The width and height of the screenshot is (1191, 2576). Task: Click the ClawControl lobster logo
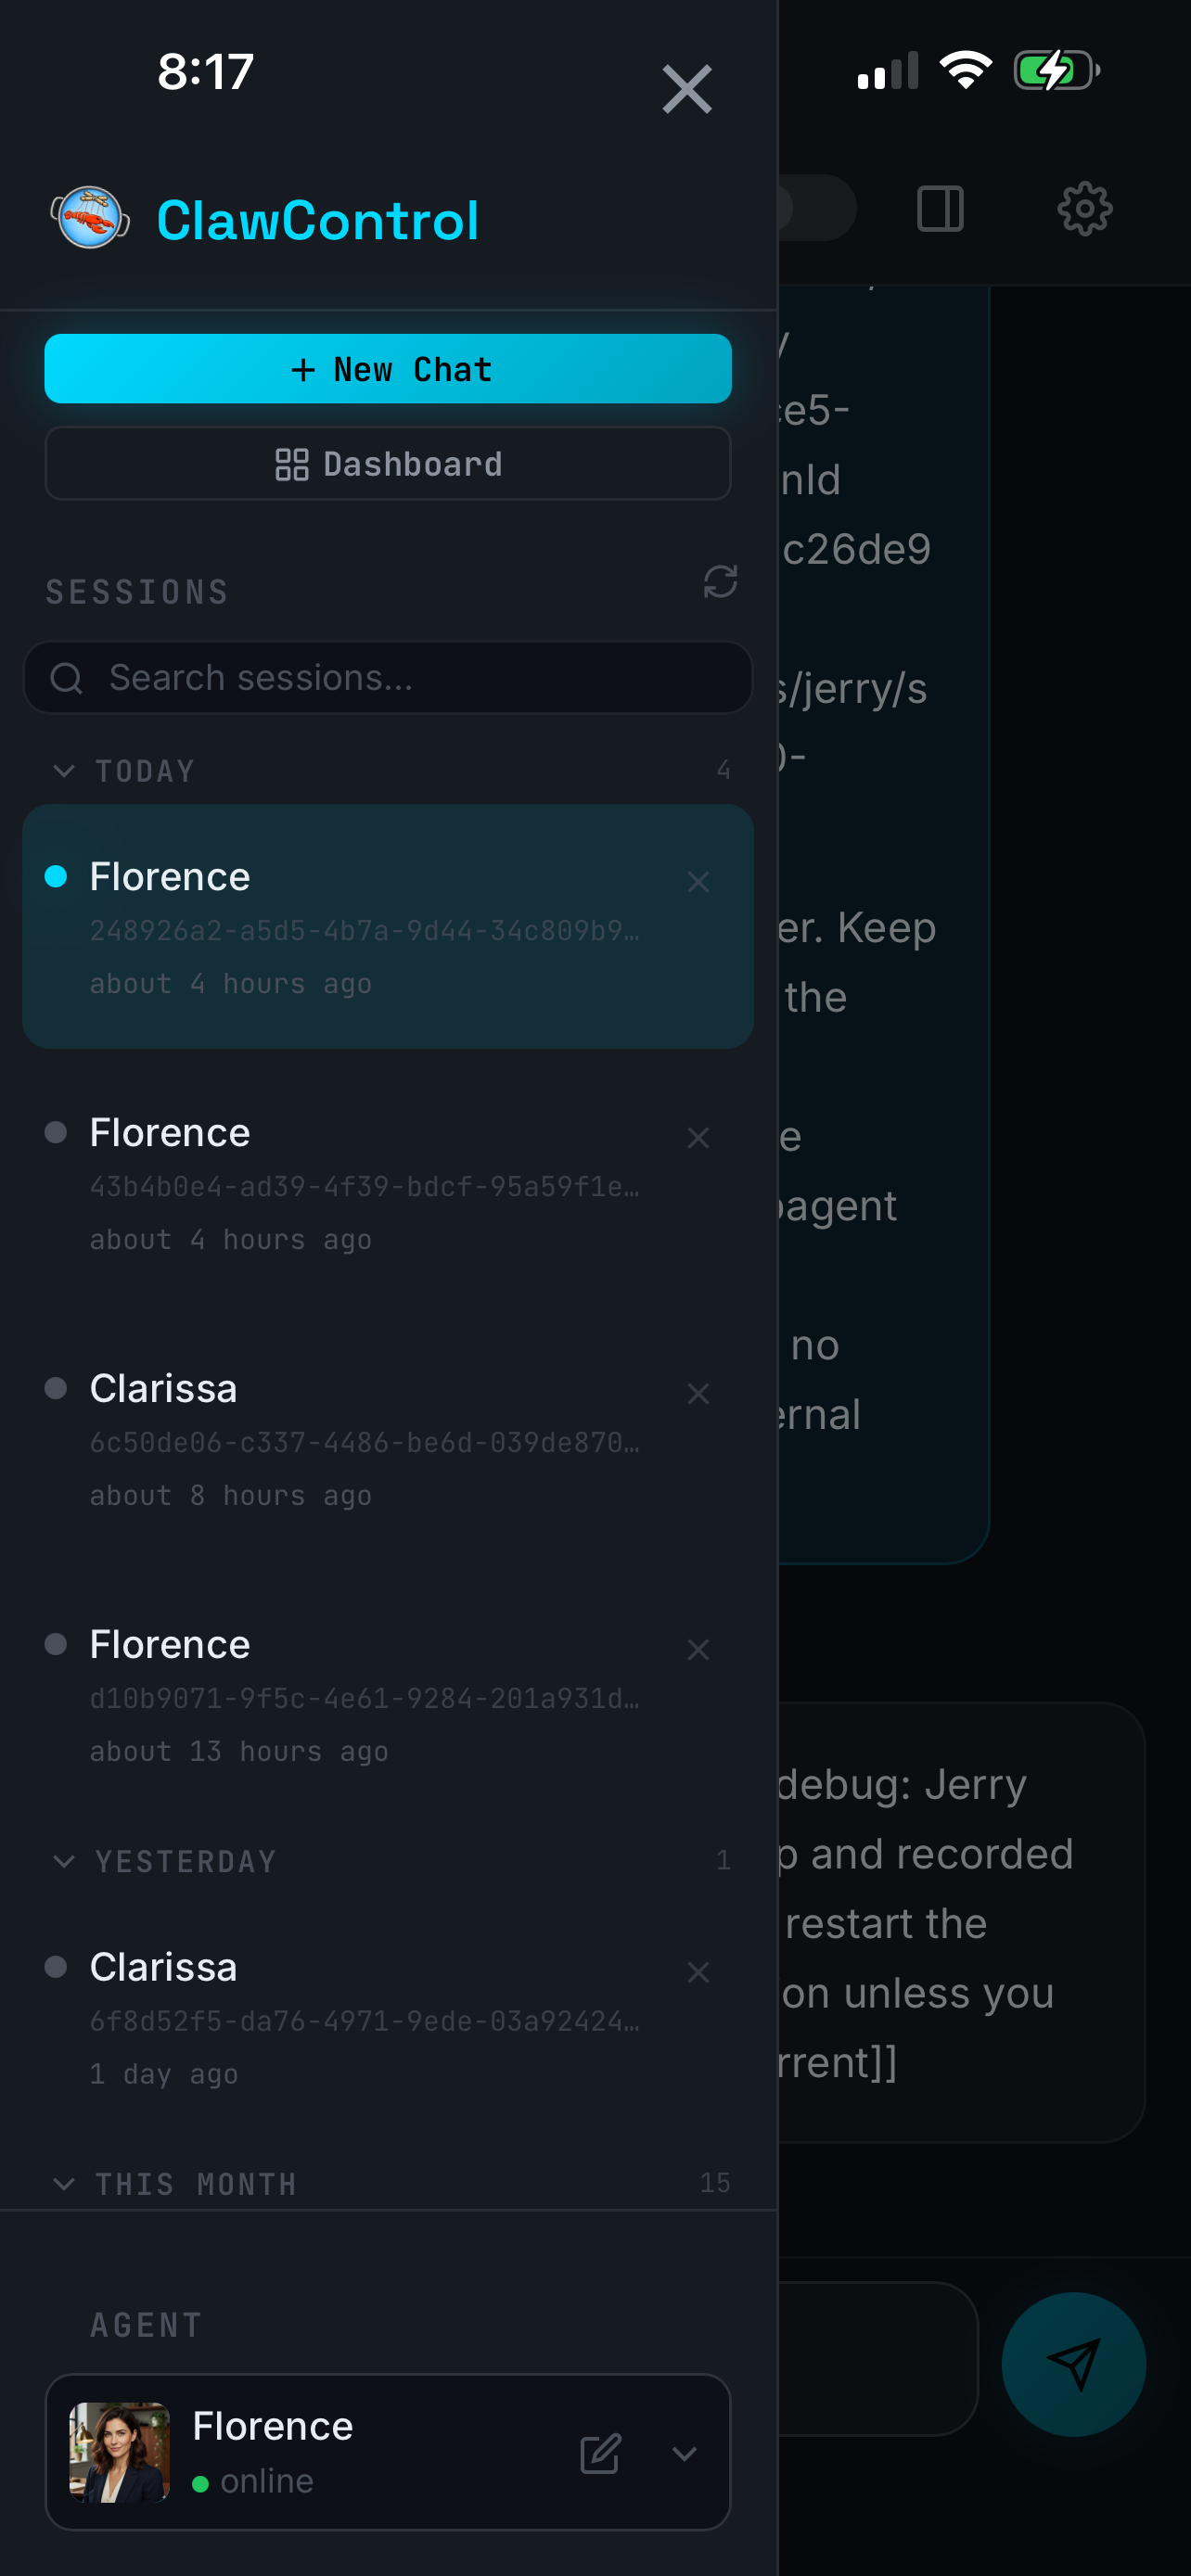91,219
